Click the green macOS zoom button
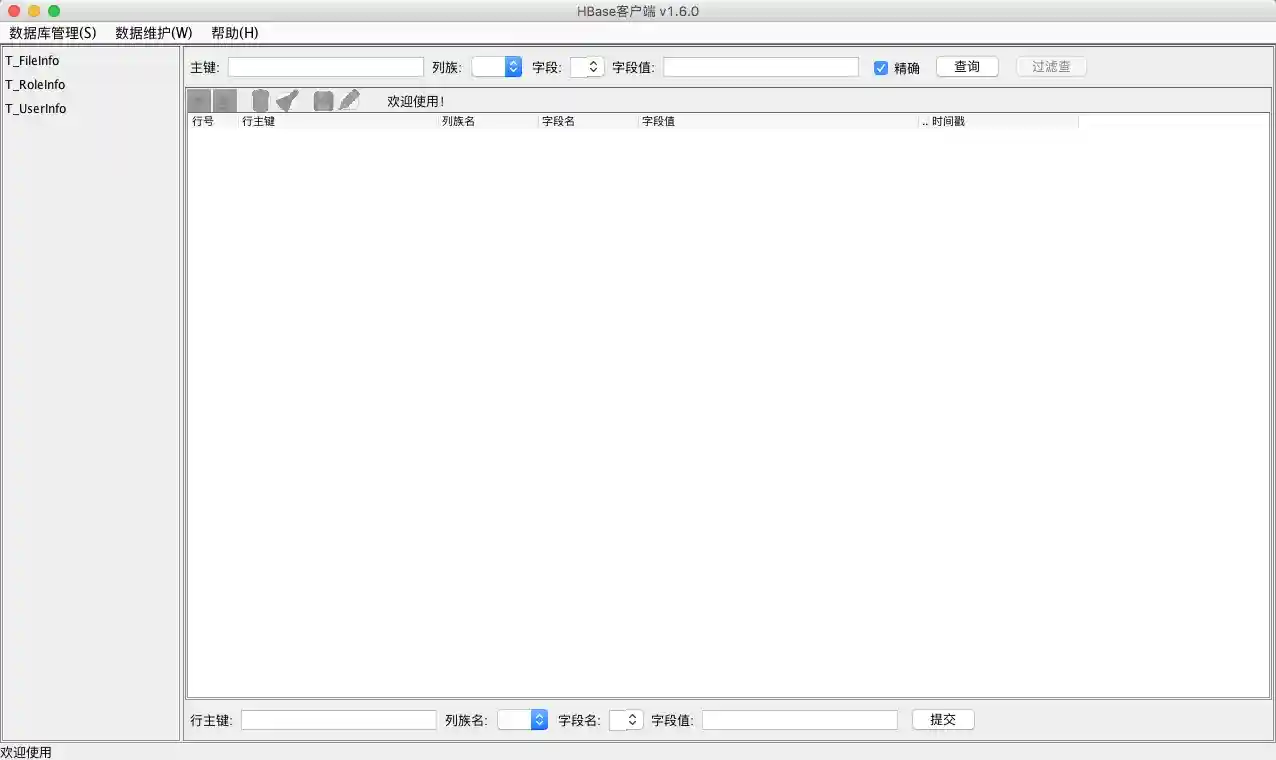1276x760 pixels. tap(54, 11)
